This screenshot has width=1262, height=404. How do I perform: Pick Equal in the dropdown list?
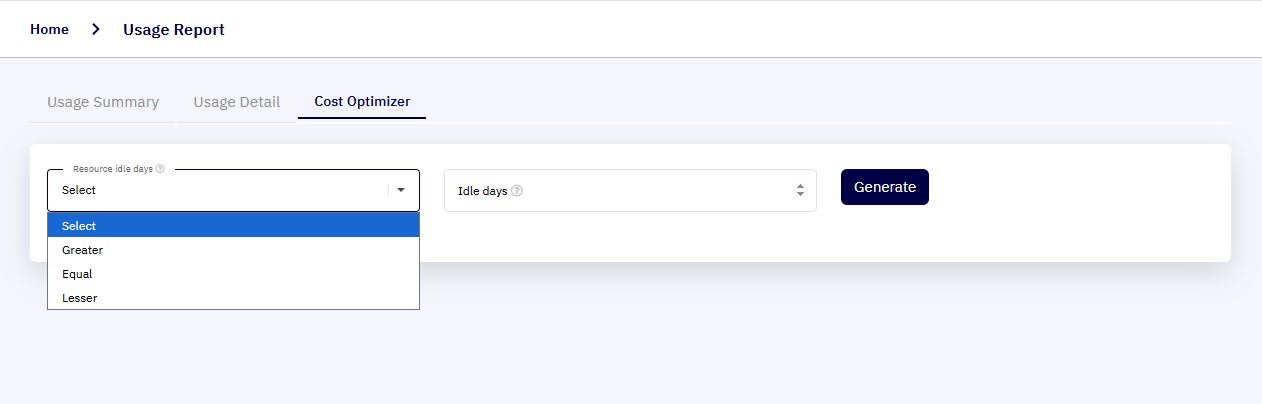pyautogui.click(x=233, y=274)
